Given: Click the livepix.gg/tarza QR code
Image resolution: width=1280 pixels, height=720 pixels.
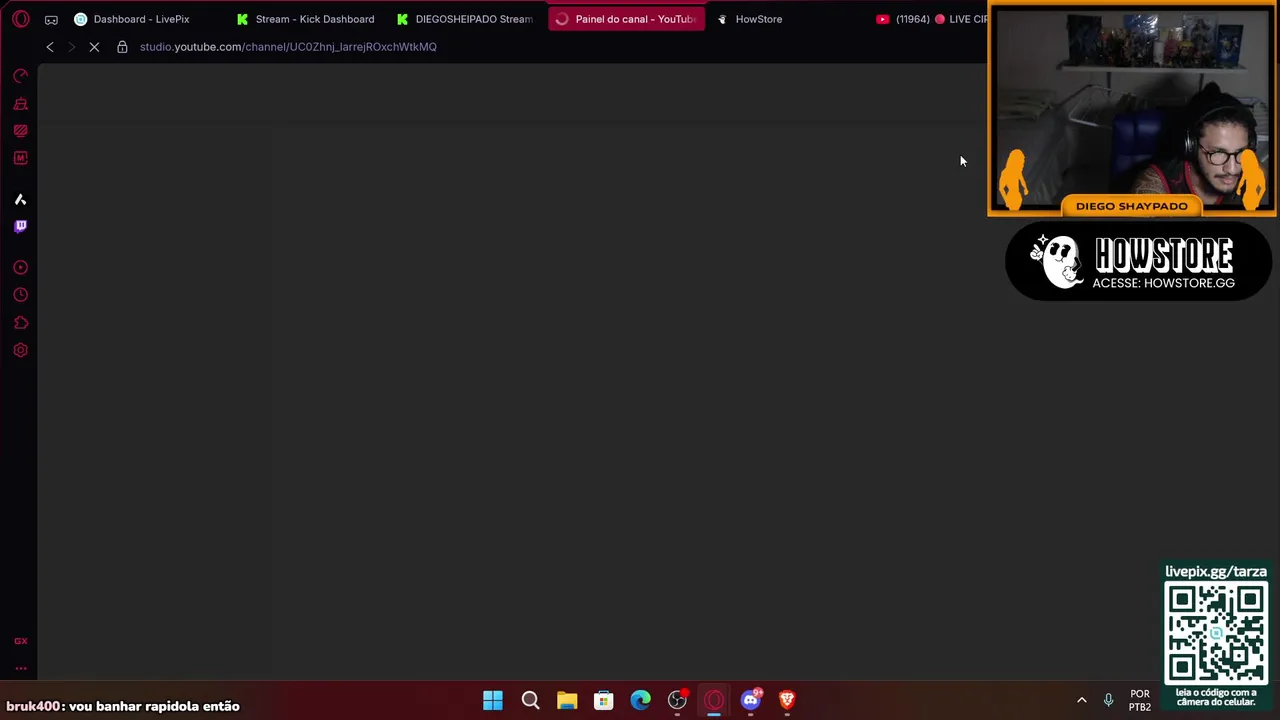Looking at the screenshot, I should (x=1216, y=633).
